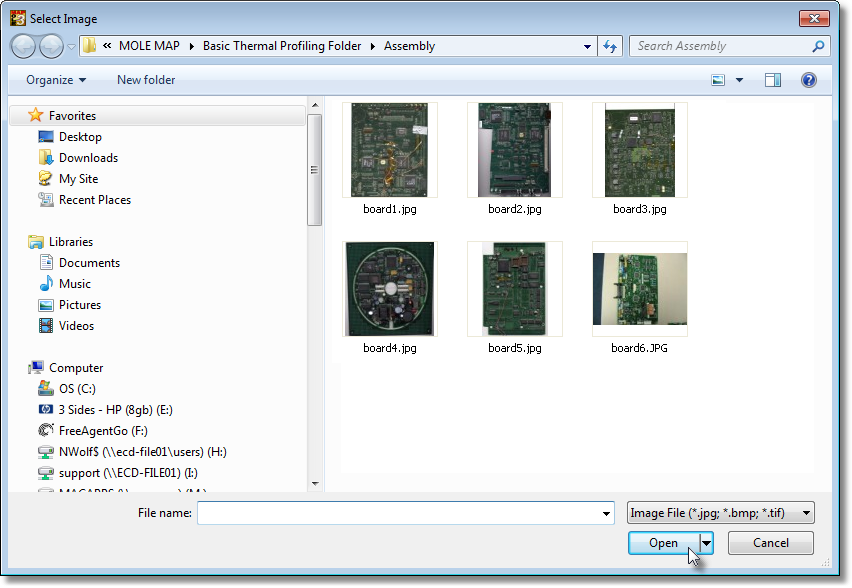Select Libraries in navigation pane

click(71, 242)
